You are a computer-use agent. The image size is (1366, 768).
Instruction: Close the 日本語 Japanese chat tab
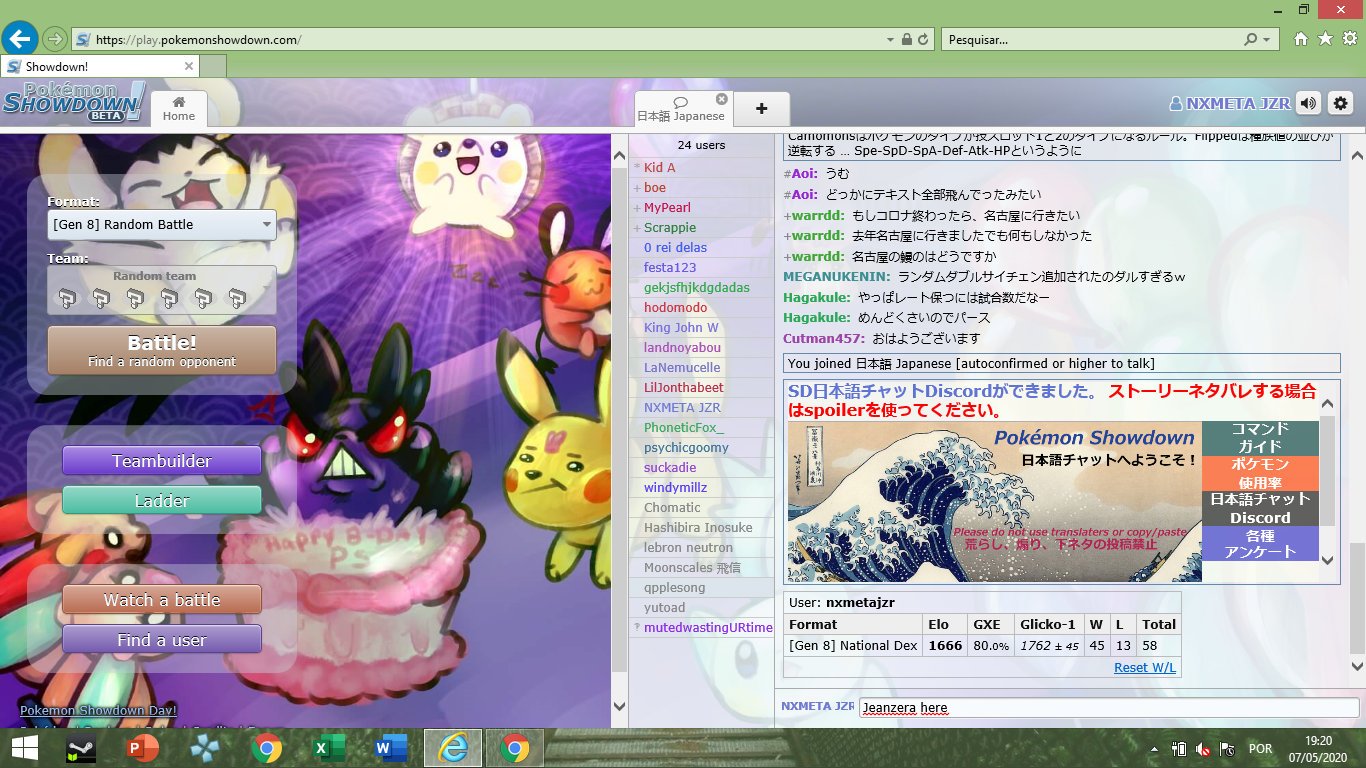[x=721, y=99]
